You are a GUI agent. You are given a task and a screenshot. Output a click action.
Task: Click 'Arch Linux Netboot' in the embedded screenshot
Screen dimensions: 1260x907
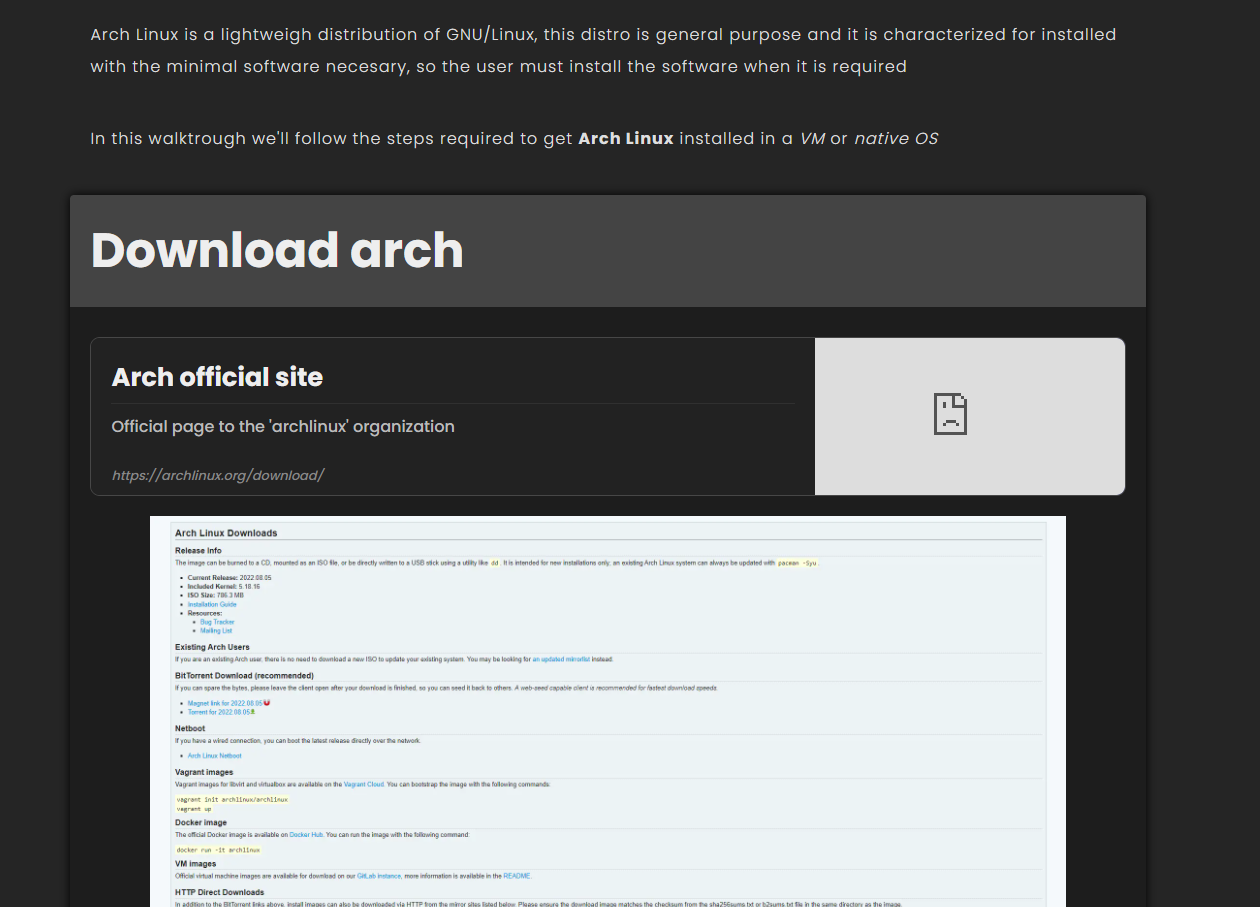tap(214, 756)
